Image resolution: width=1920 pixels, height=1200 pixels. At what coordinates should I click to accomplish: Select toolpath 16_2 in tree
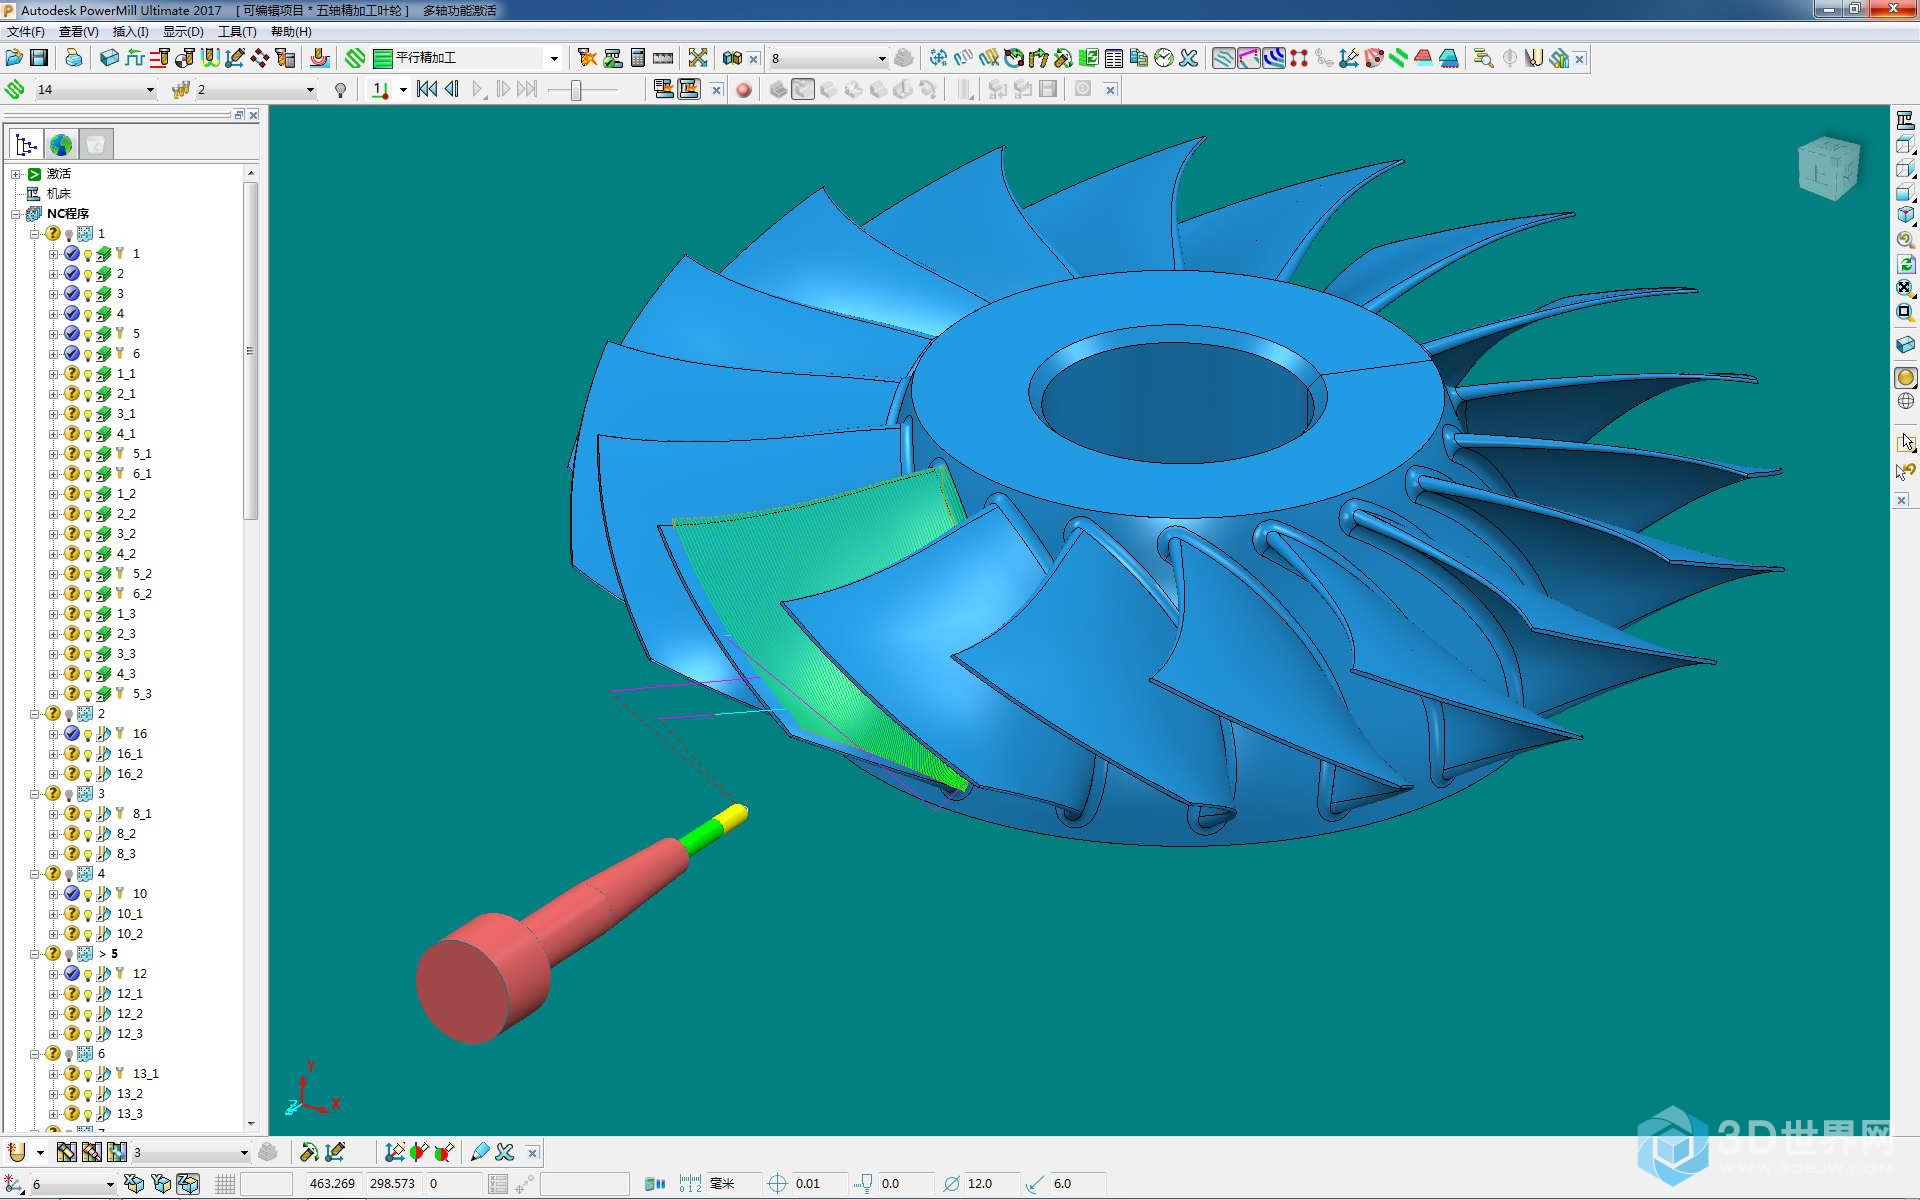[x=130, y=774]
